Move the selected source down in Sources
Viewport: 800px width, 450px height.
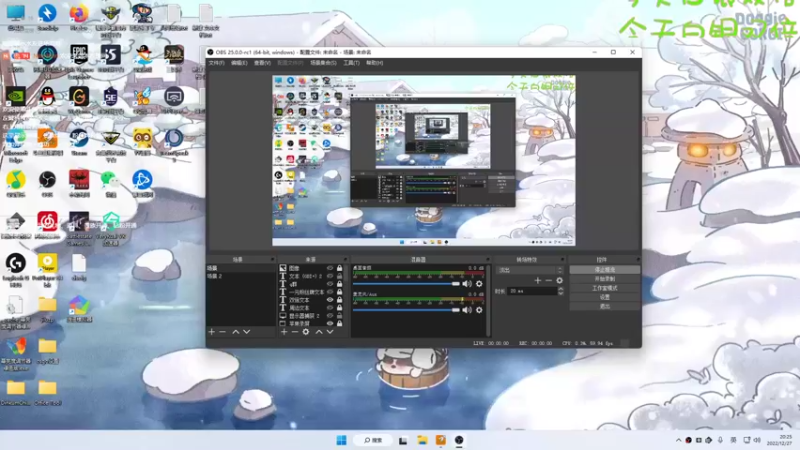pyautogui.click(x=330, y=332)
